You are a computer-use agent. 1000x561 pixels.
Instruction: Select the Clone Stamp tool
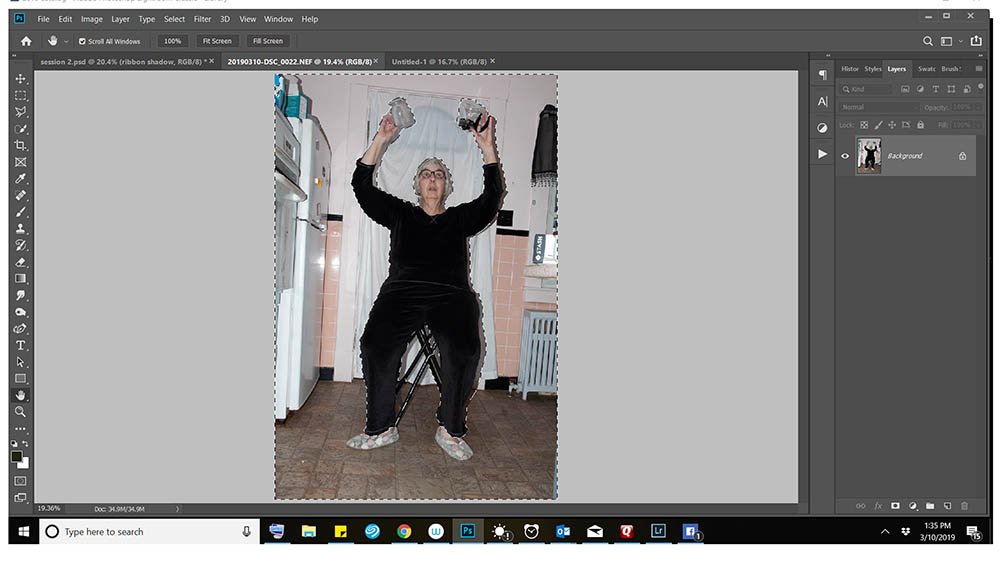click(20, 228)
